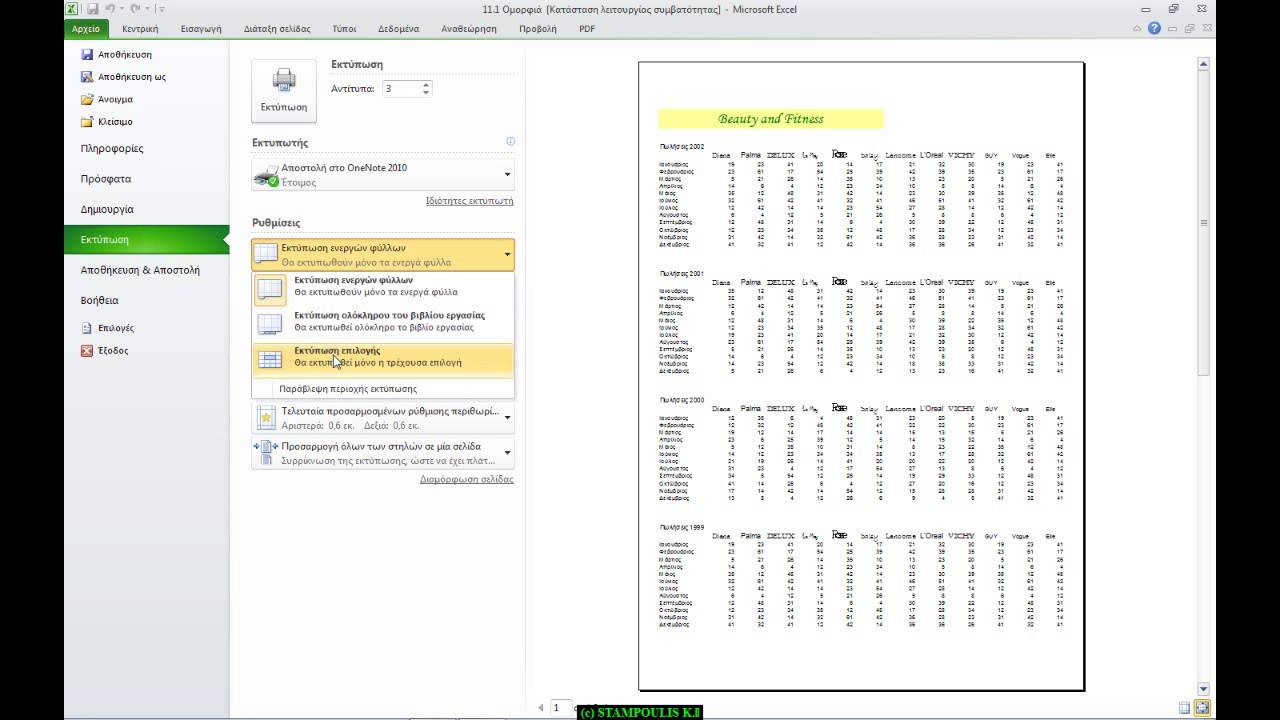Open the printer dropdown showing OneNote 2010
This screenshot has width=1280, height=720.
383,175
